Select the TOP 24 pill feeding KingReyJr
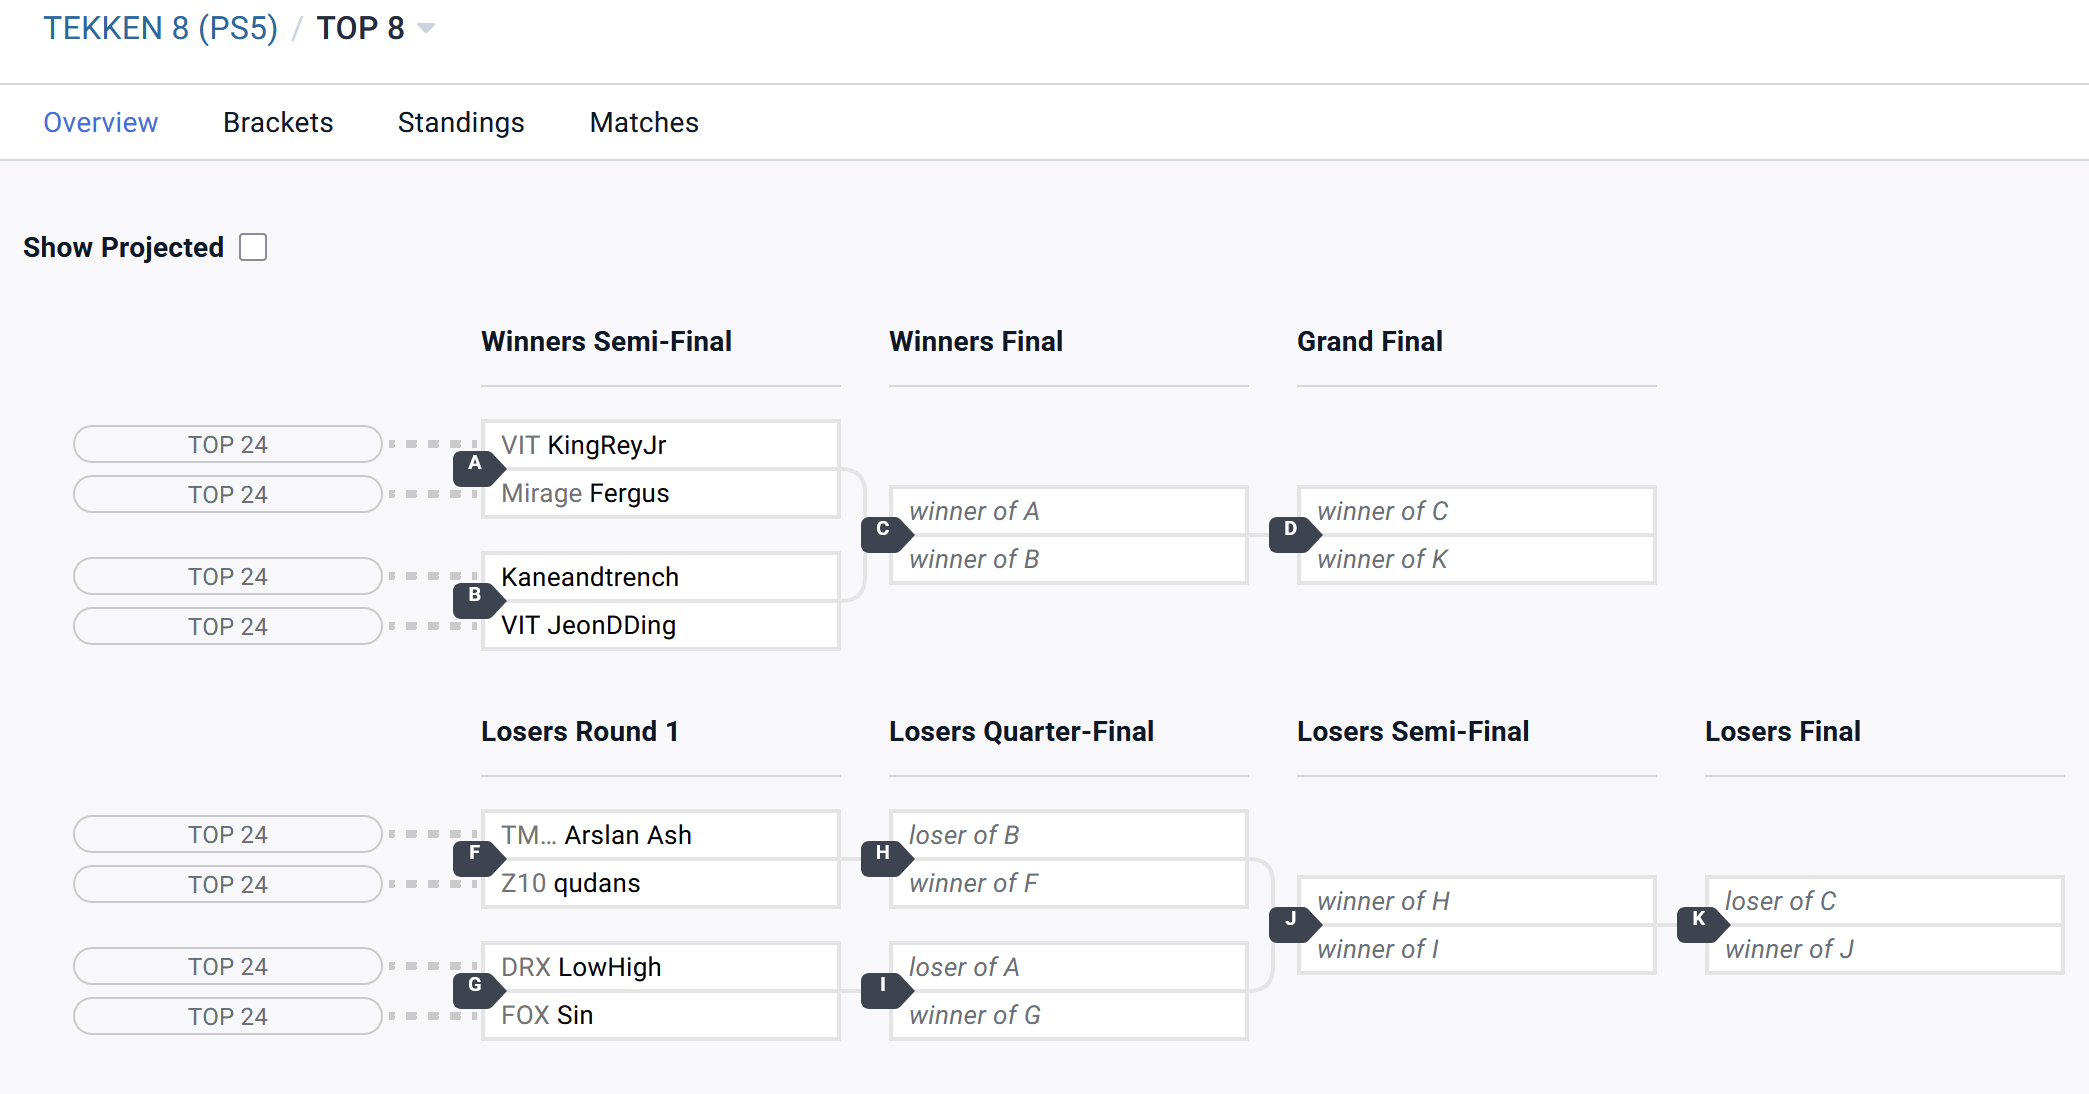The height and width of the screenshot is (1094, 2089). tap(228, 444)
